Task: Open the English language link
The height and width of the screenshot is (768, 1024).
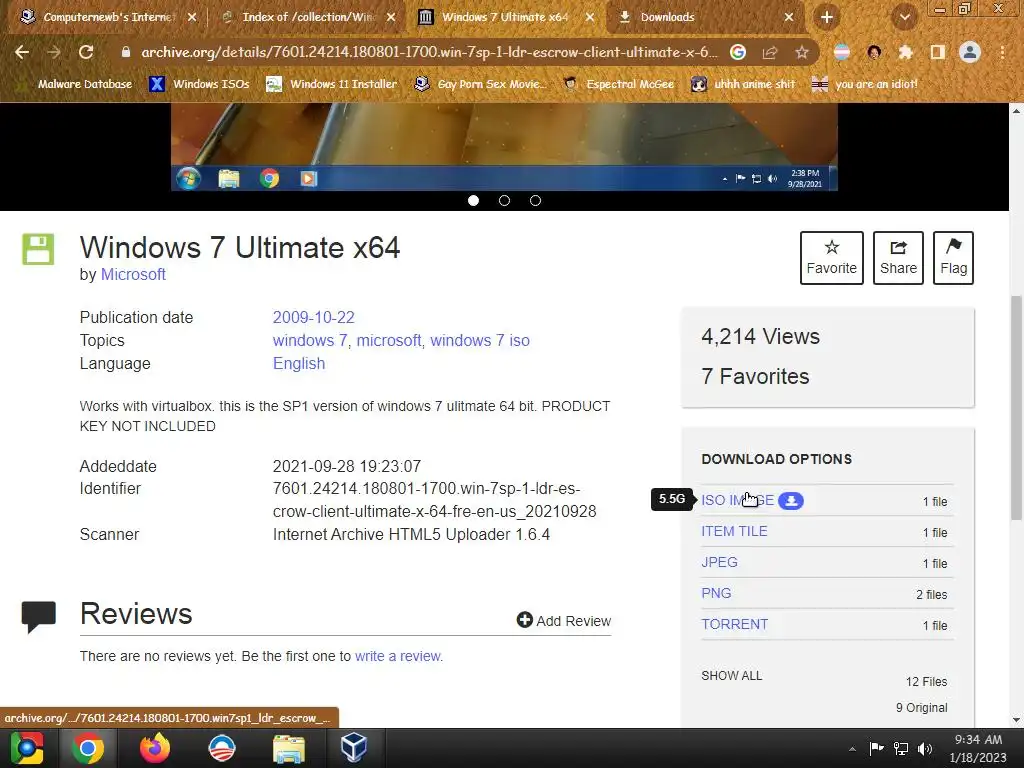Action: pos(298,363)
